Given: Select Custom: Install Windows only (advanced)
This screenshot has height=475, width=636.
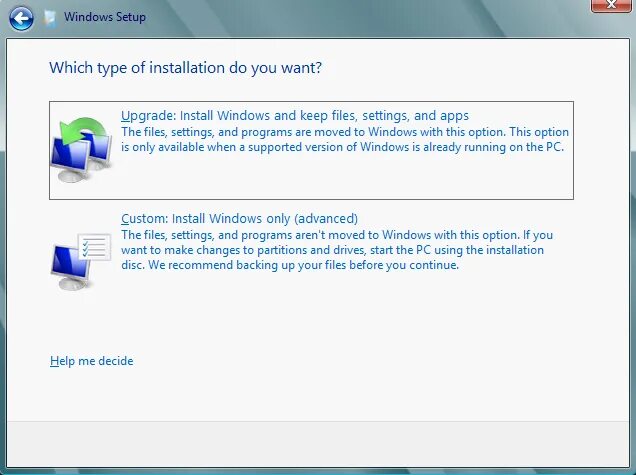Looking at the screenshot, I should click(x=239, y=219).
